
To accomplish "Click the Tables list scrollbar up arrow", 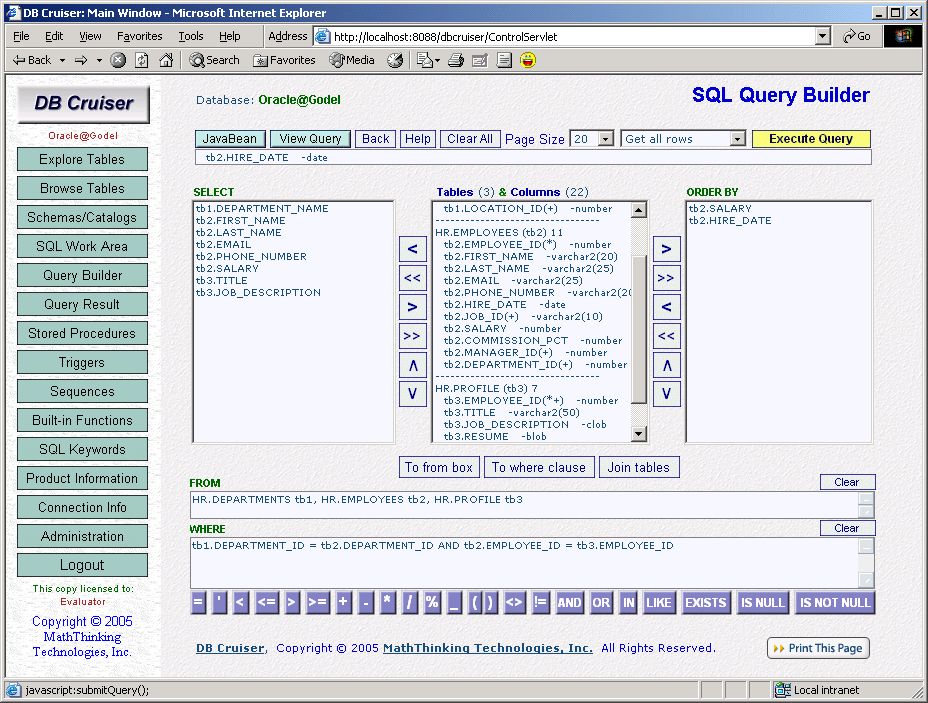I will 639,210.
